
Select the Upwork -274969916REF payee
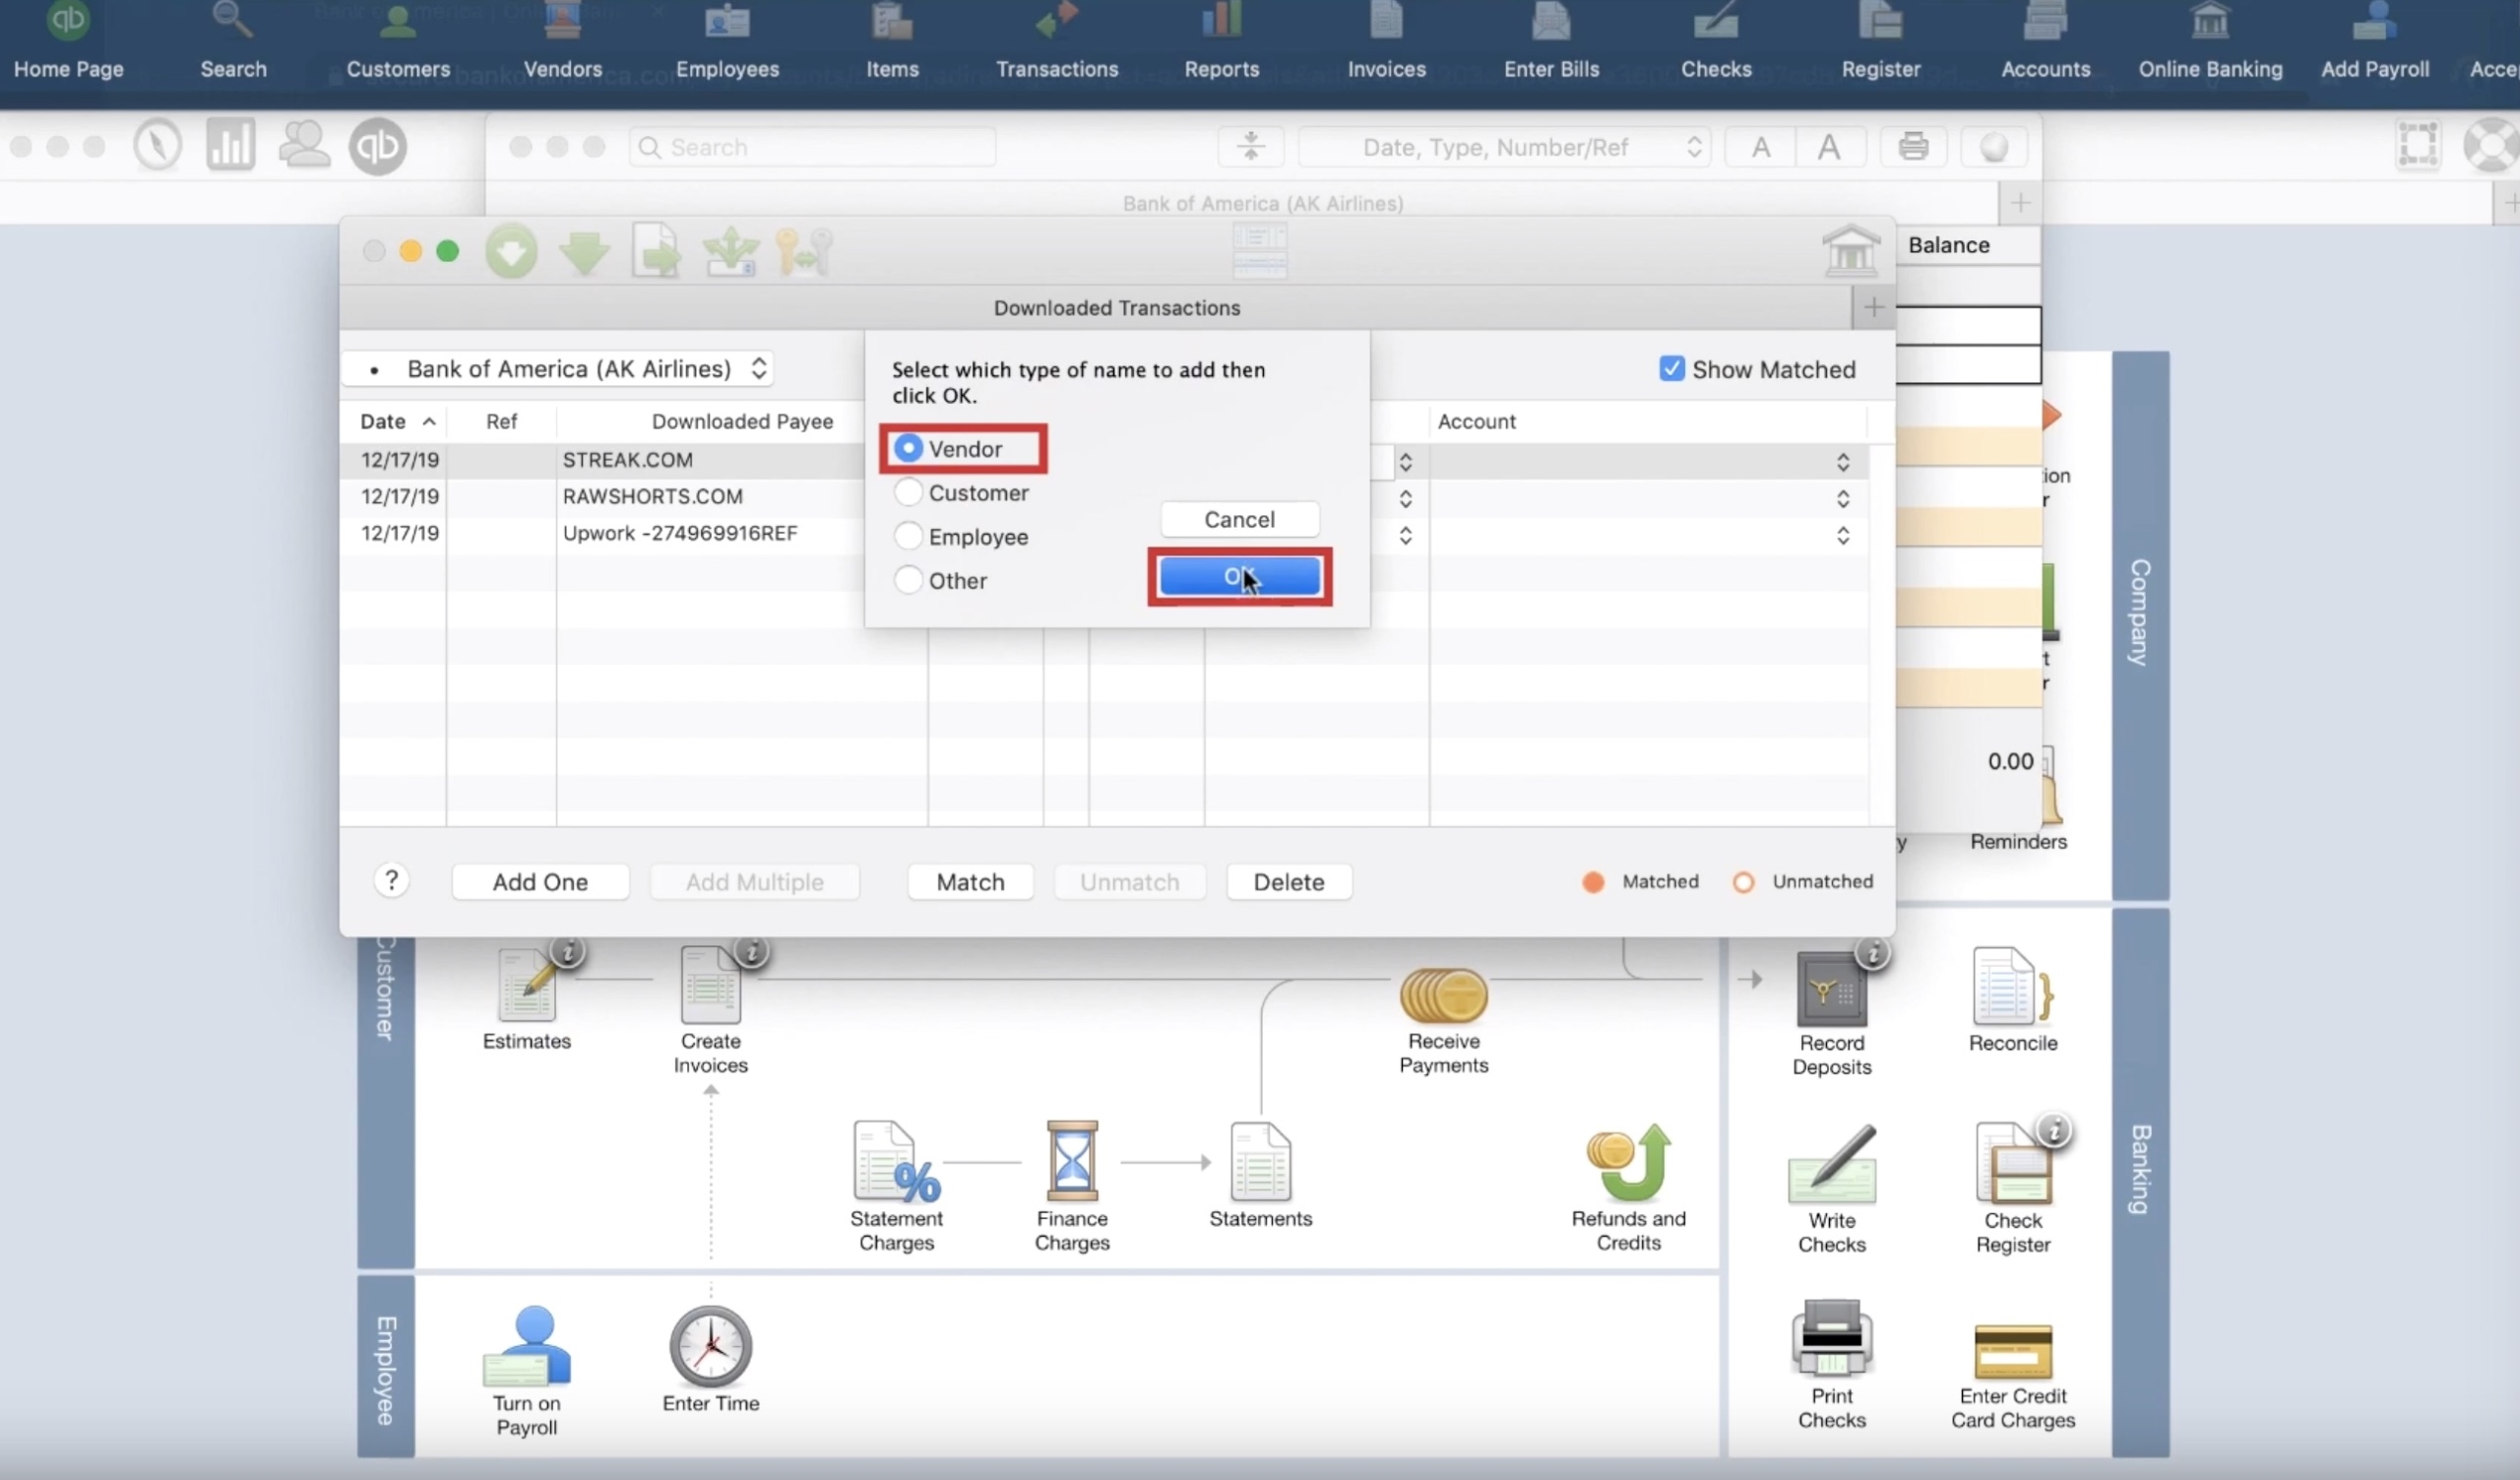(679, 533)
